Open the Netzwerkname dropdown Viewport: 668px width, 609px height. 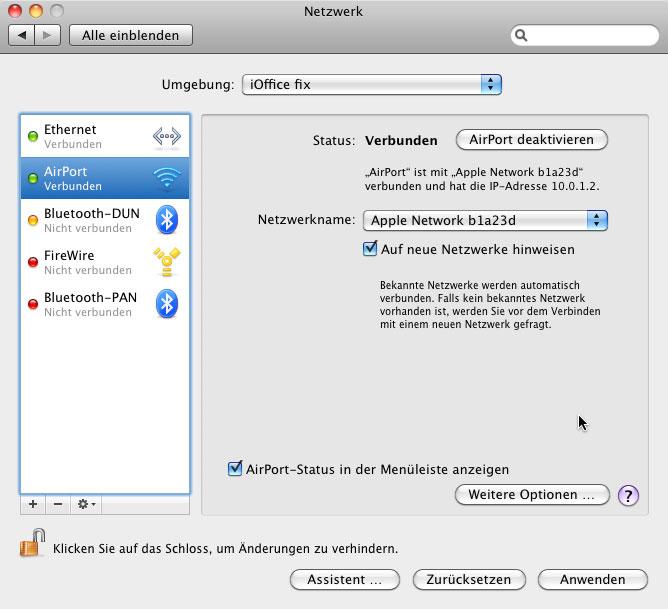485,220
